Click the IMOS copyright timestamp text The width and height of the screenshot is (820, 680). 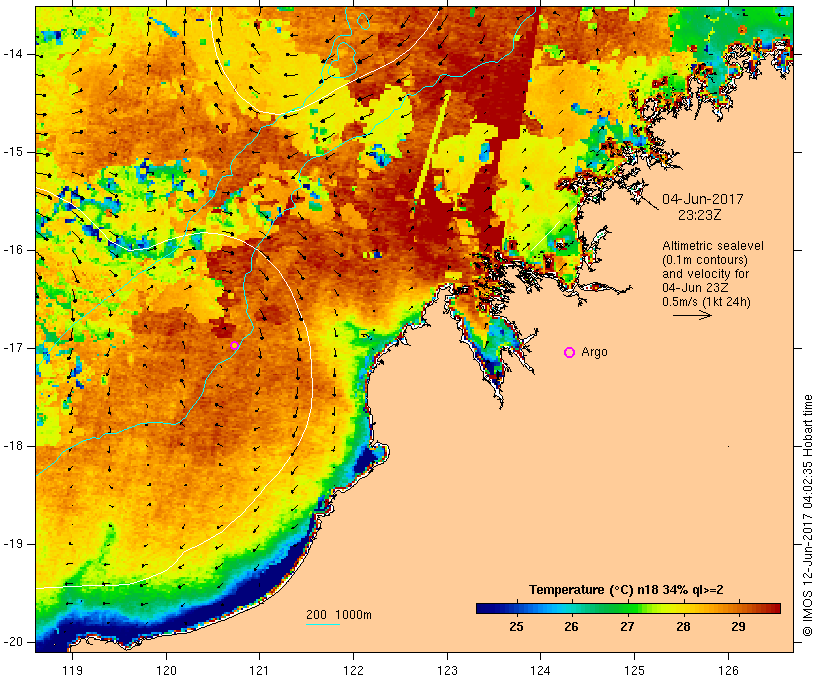[x=807, y=515]
